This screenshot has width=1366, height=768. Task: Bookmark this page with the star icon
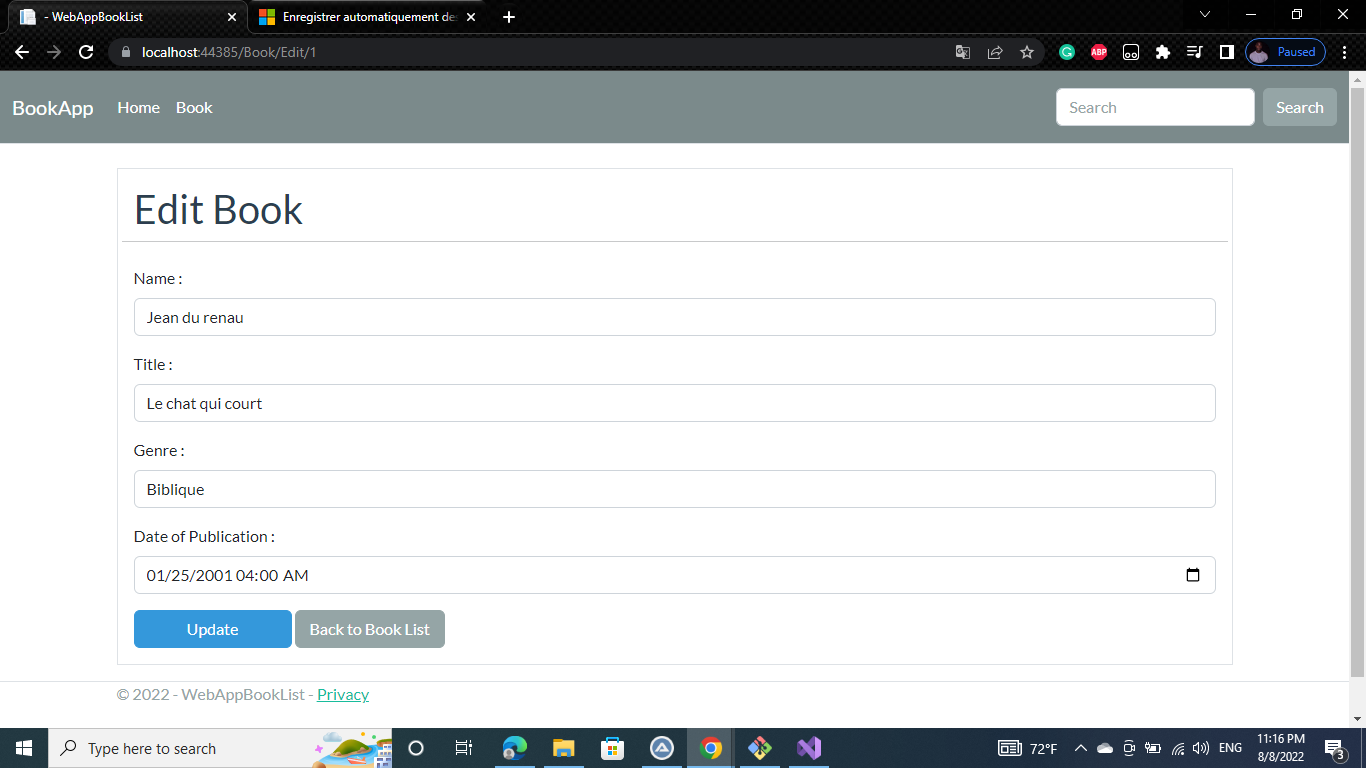[x=1027, y=52]
